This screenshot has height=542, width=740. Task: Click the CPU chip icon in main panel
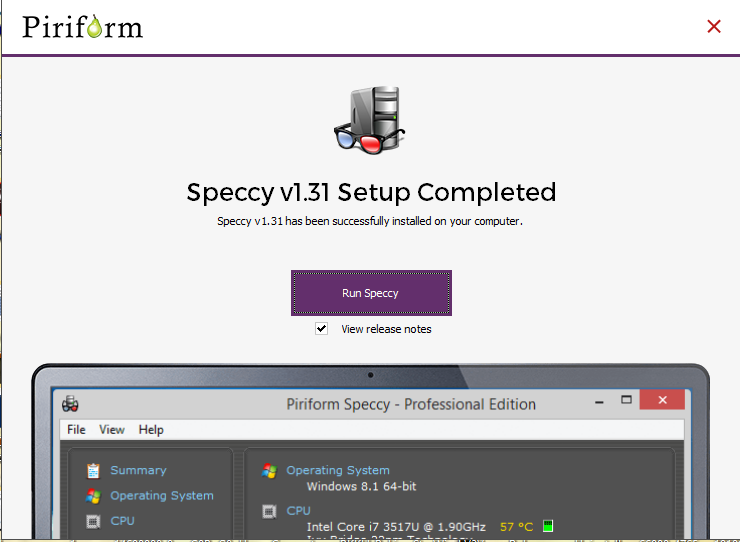tap(269, 511)
